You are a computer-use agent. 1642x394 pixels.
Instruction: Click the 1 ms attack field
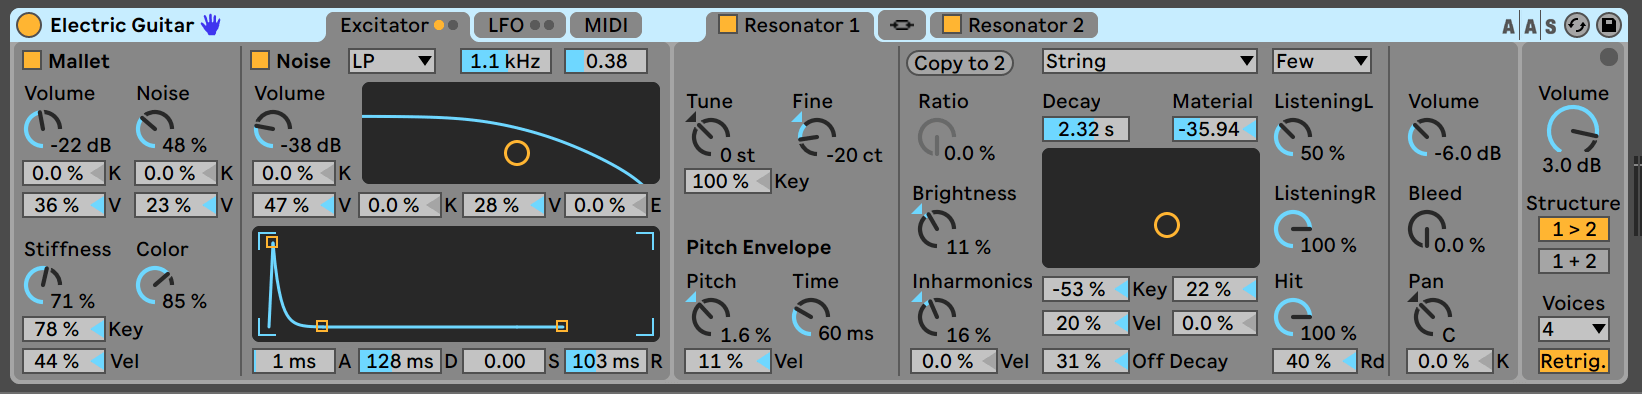[x=294, y=361]
